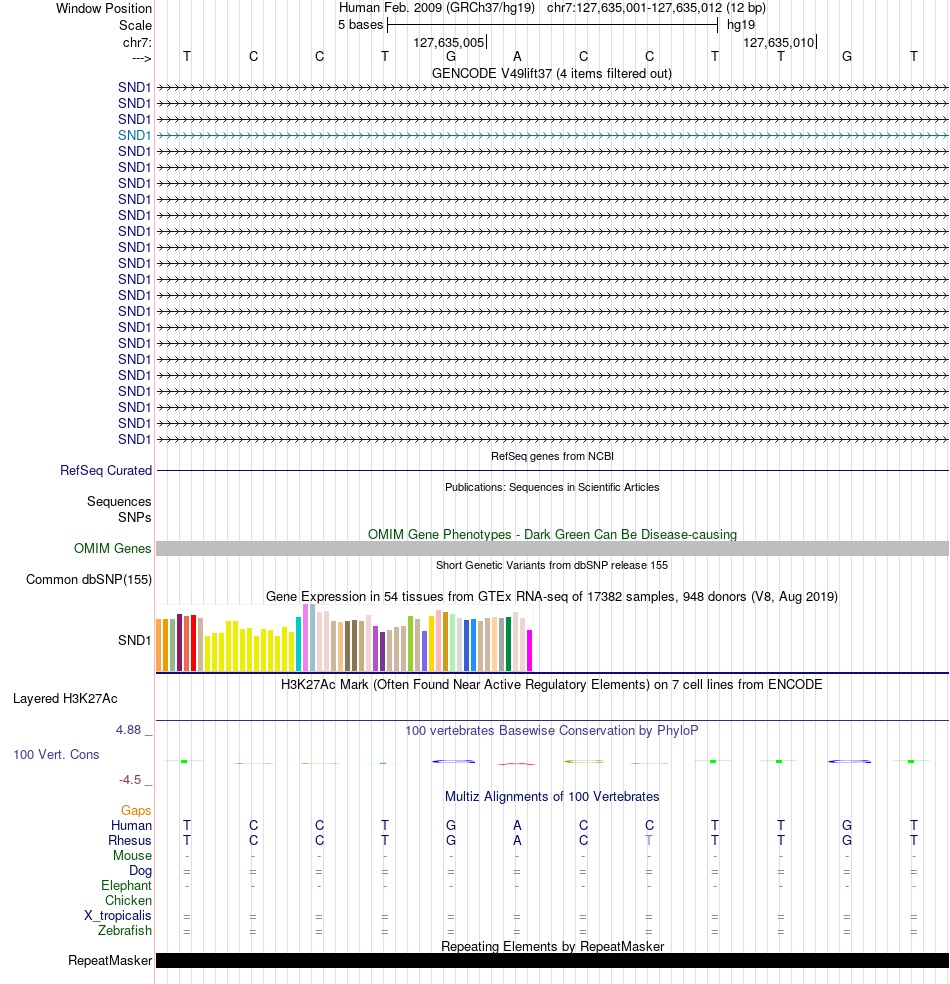The image size is (950, 984).
Task: Click the cyan bar in the GTEx chart
Action: coord(299,644)
